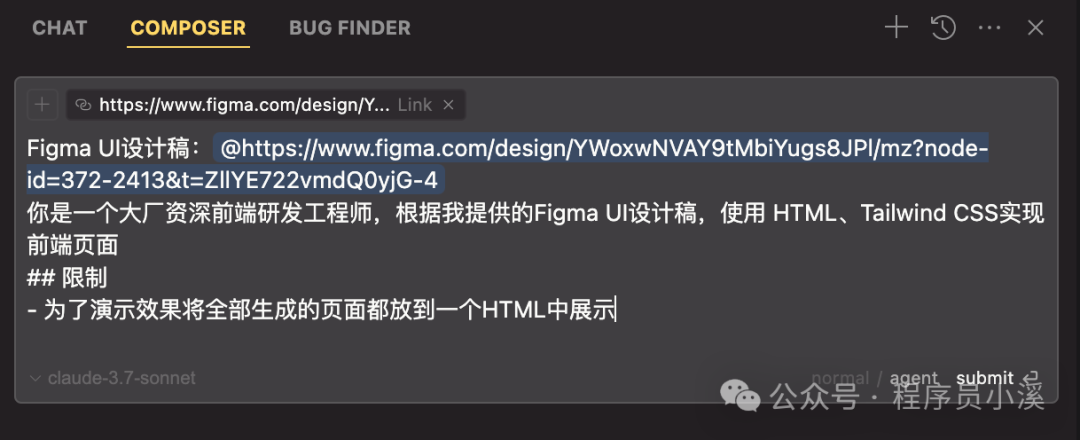
Task: Submit the composer prompt
Action: pos(984,378)
